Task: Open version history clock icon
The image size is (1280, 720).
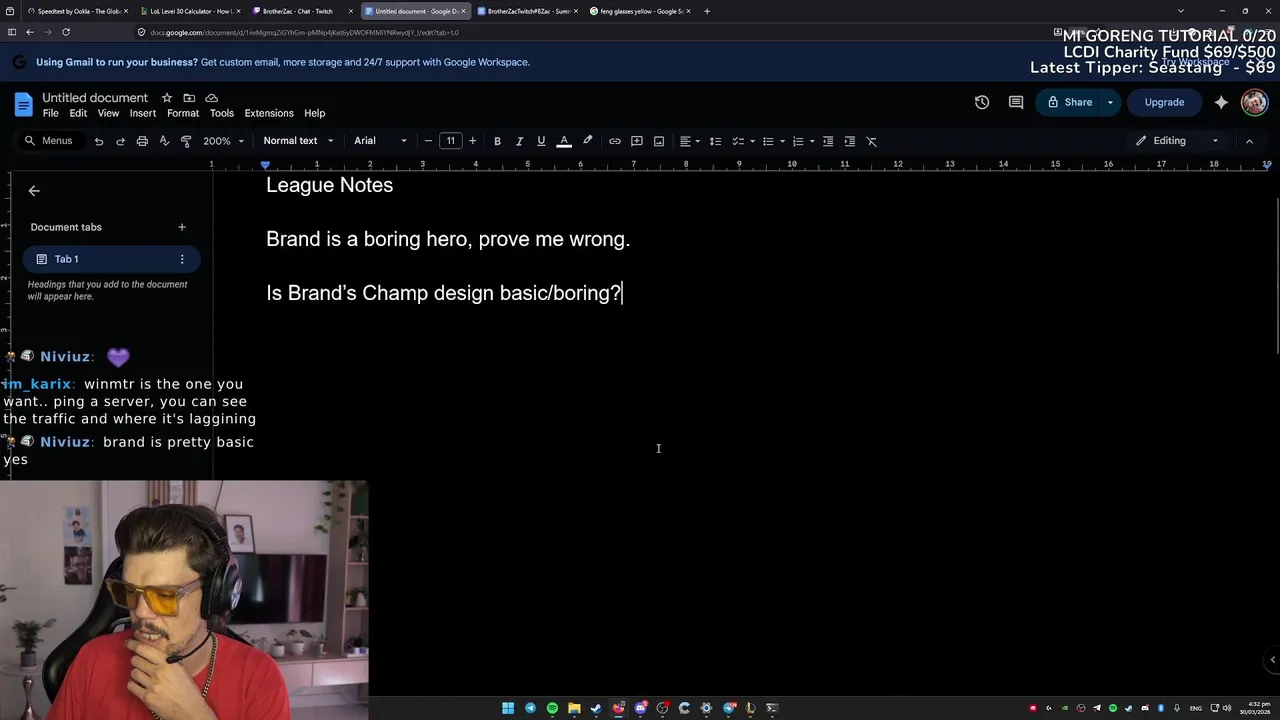Action: [982, 102]
